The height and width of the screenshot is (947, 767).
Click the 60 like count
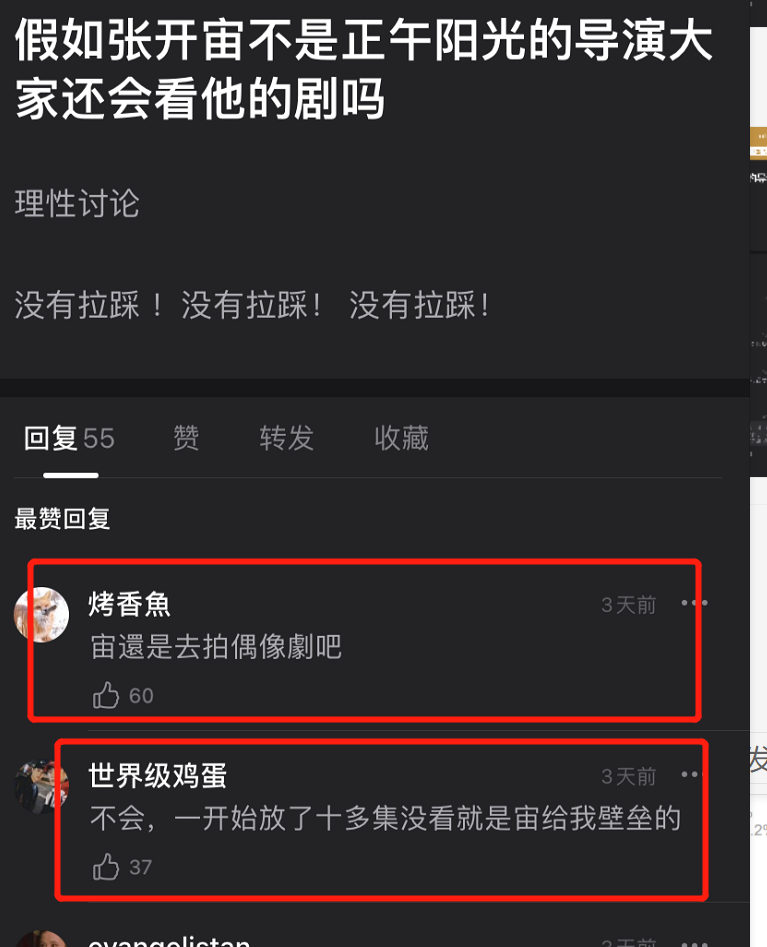[x=141, y=696]
